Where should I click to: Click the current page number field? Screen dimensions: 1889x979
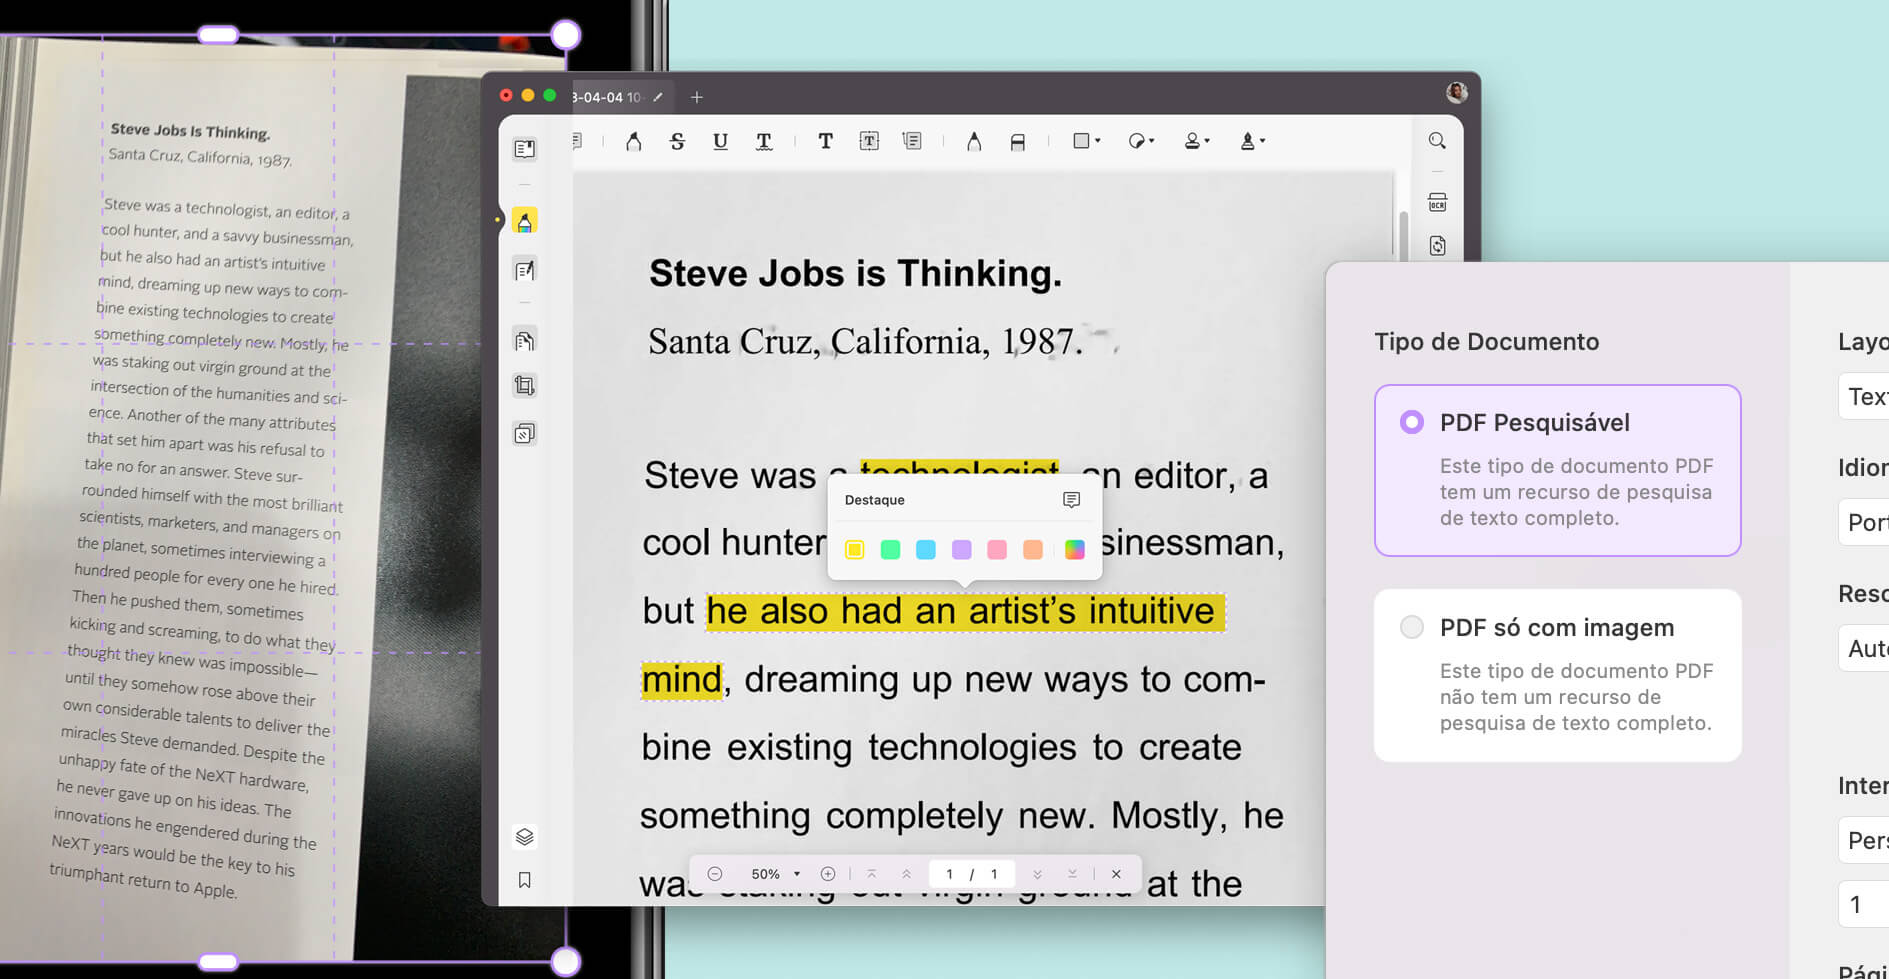point(949,874)
